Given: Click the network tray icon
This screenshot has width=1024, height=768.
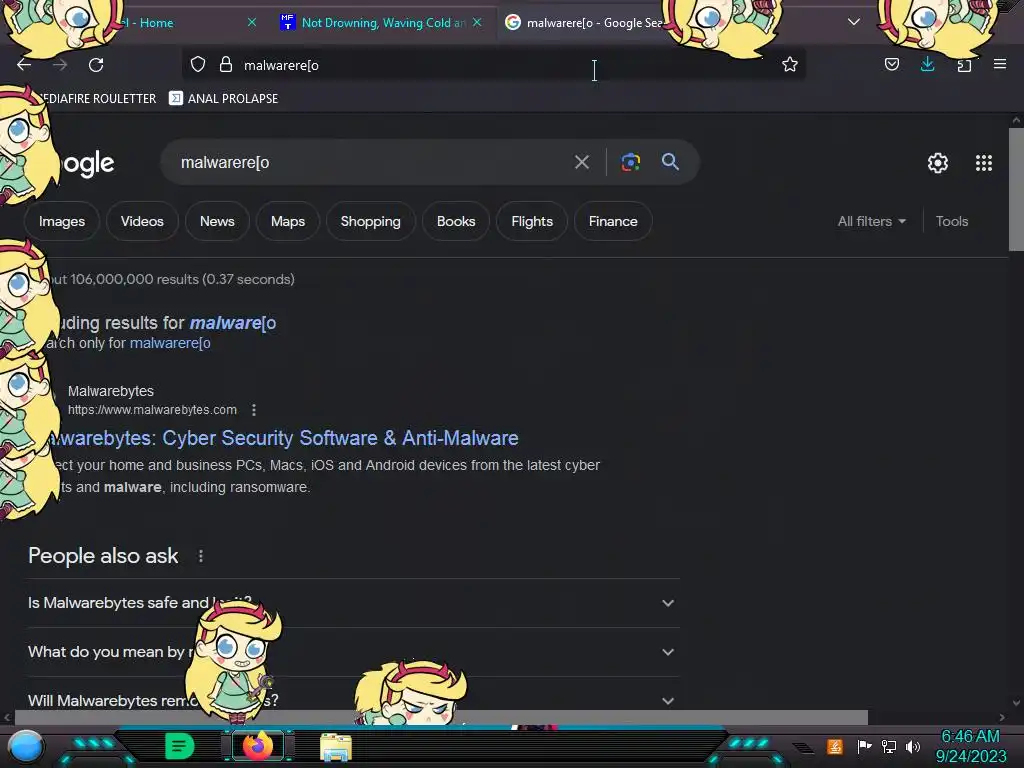Looking at the screenshot, I should [x=888, y=746].
